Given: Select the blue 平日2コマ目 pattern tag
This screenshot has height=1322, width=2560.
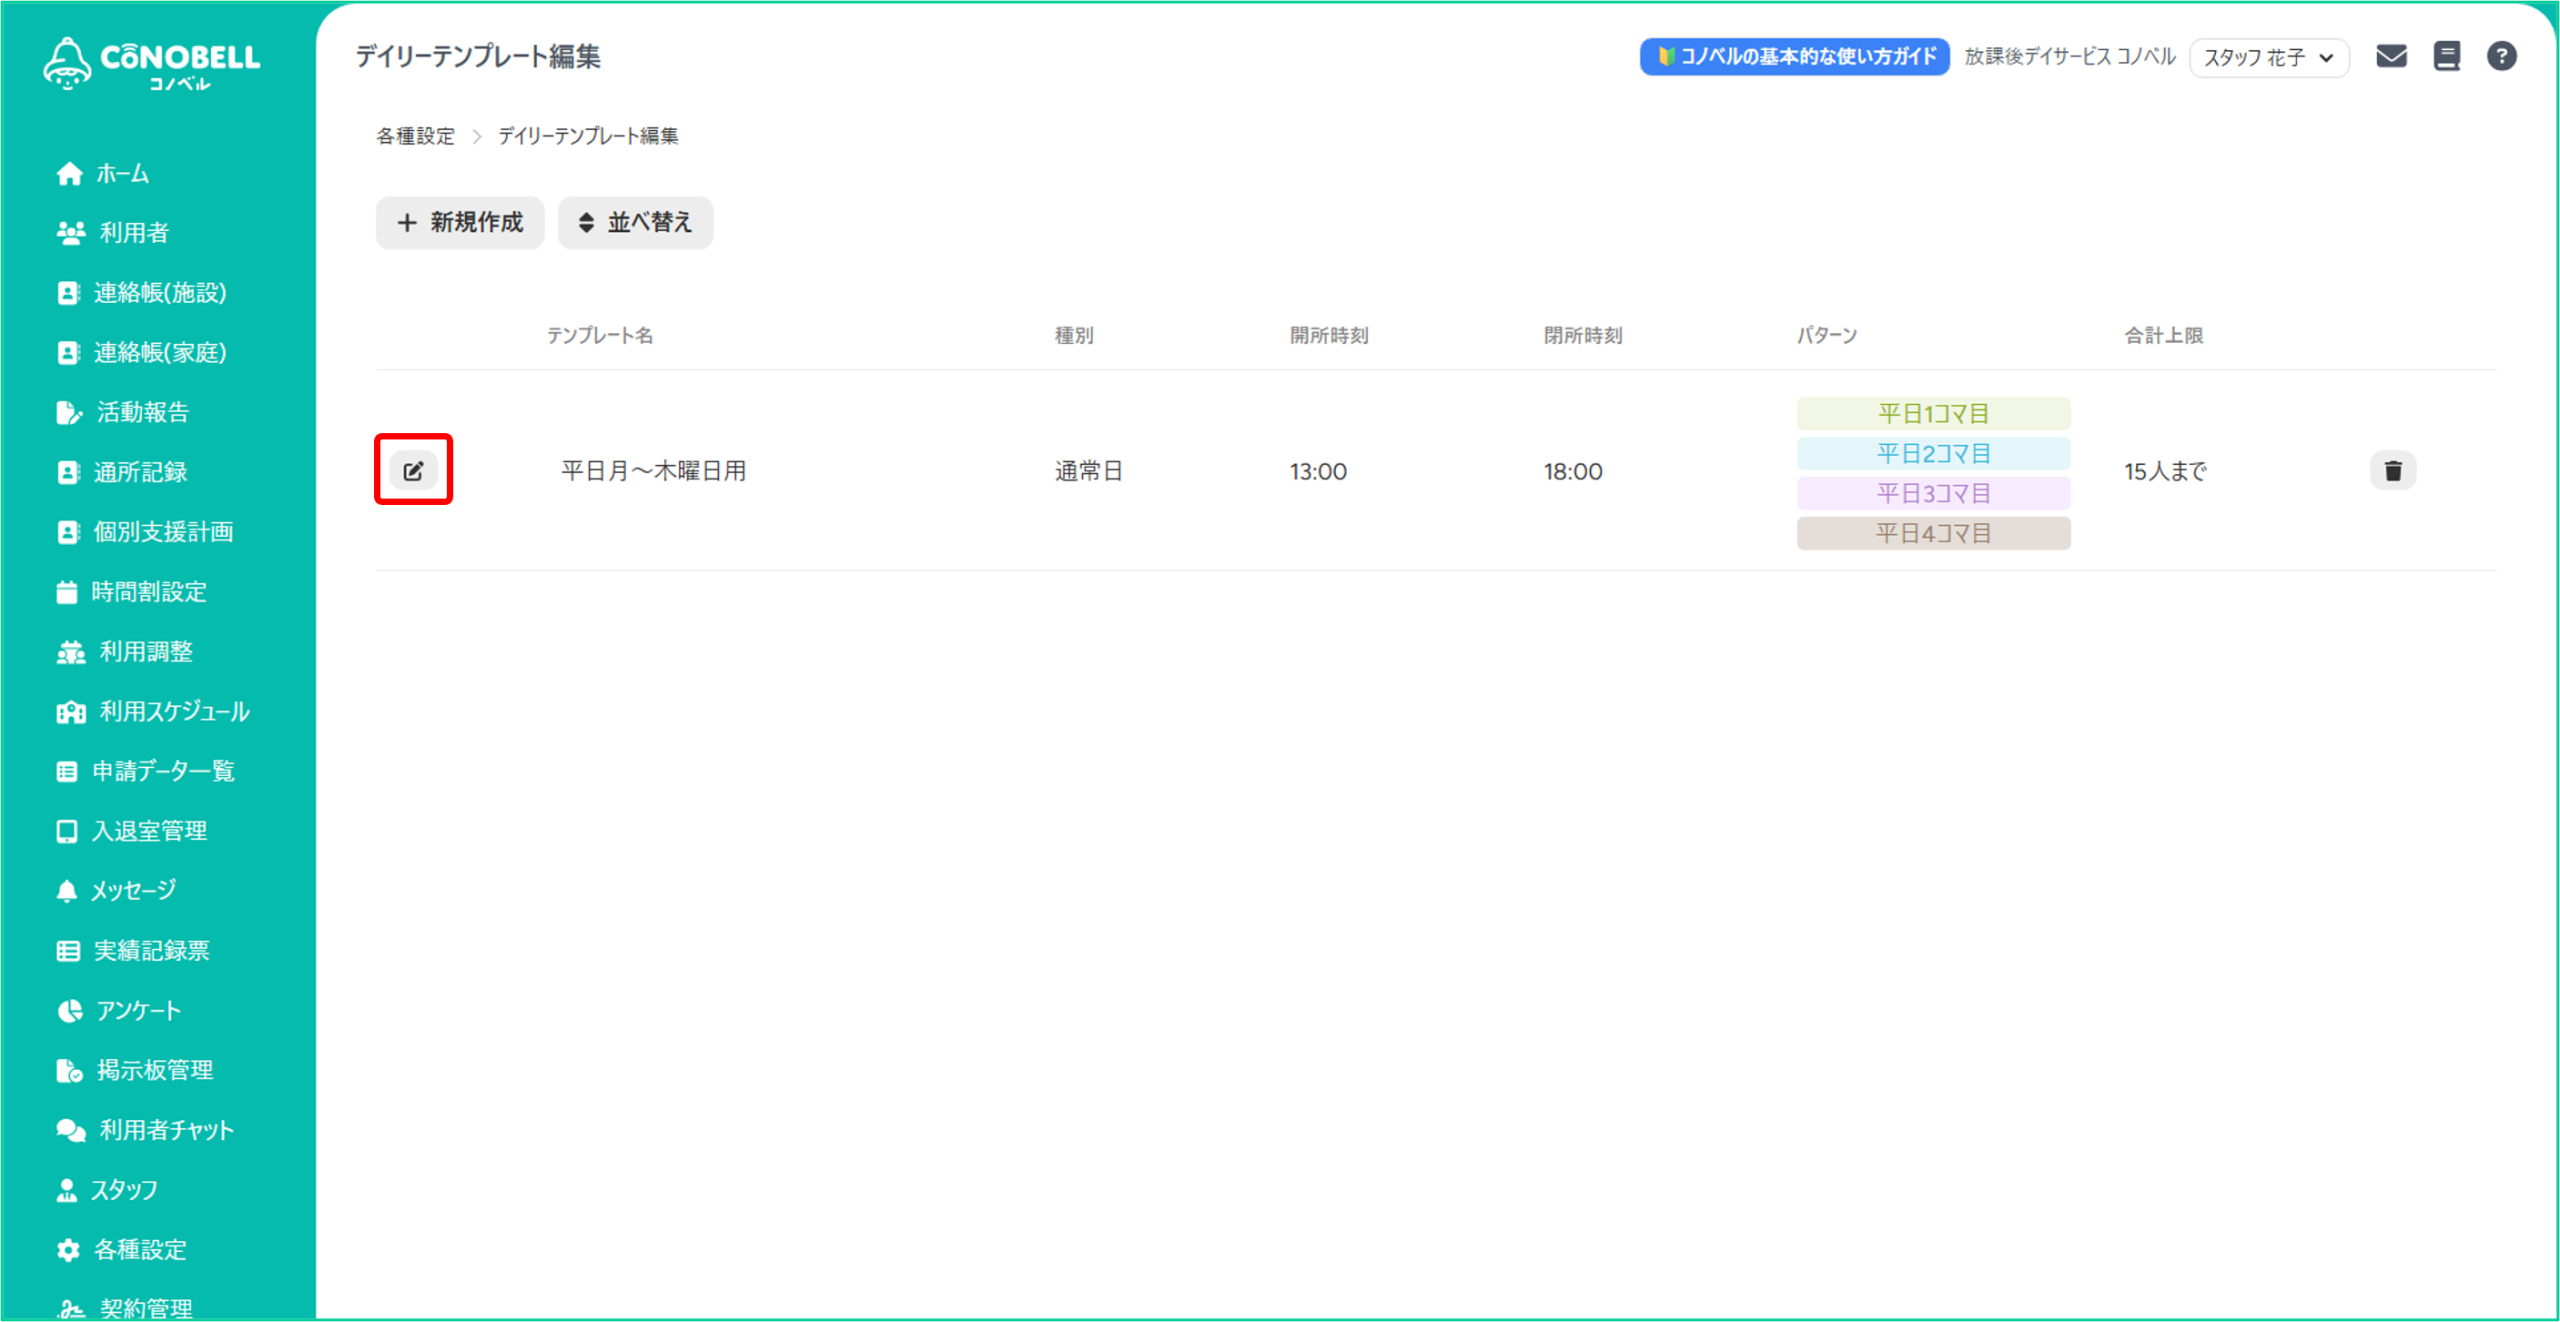Looking at the screenshot, I should coord(1932,453).
